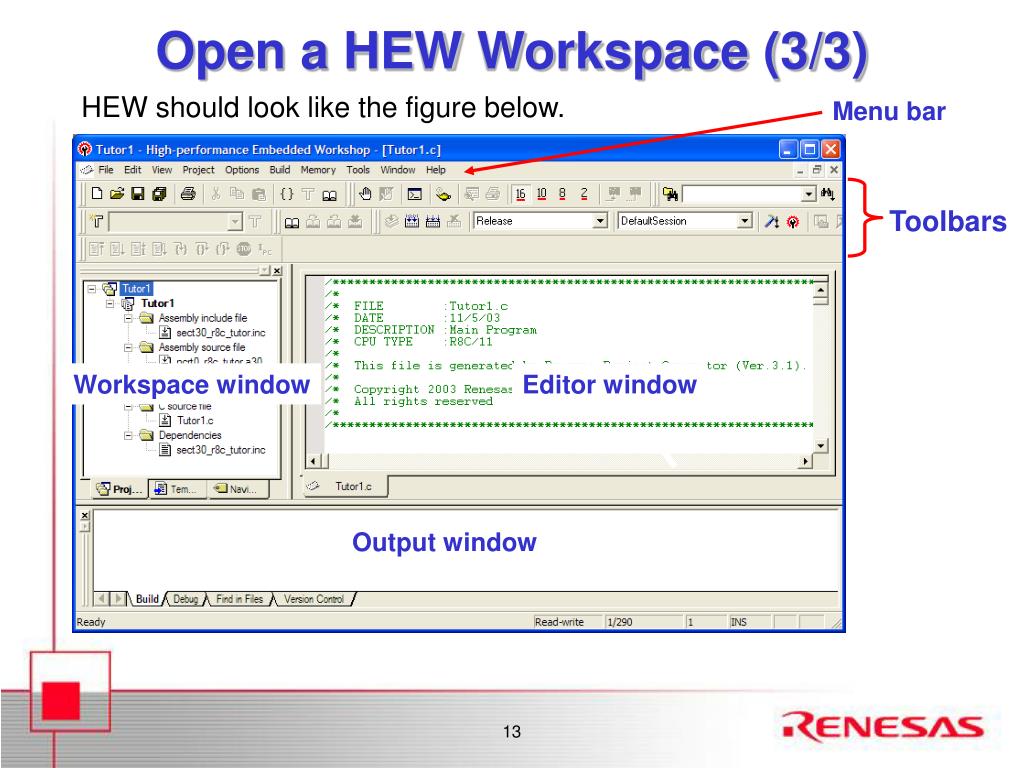Set radix to decimal with the 10 icon
This screenshot has width=1024, height=768.
pos(541,194)
